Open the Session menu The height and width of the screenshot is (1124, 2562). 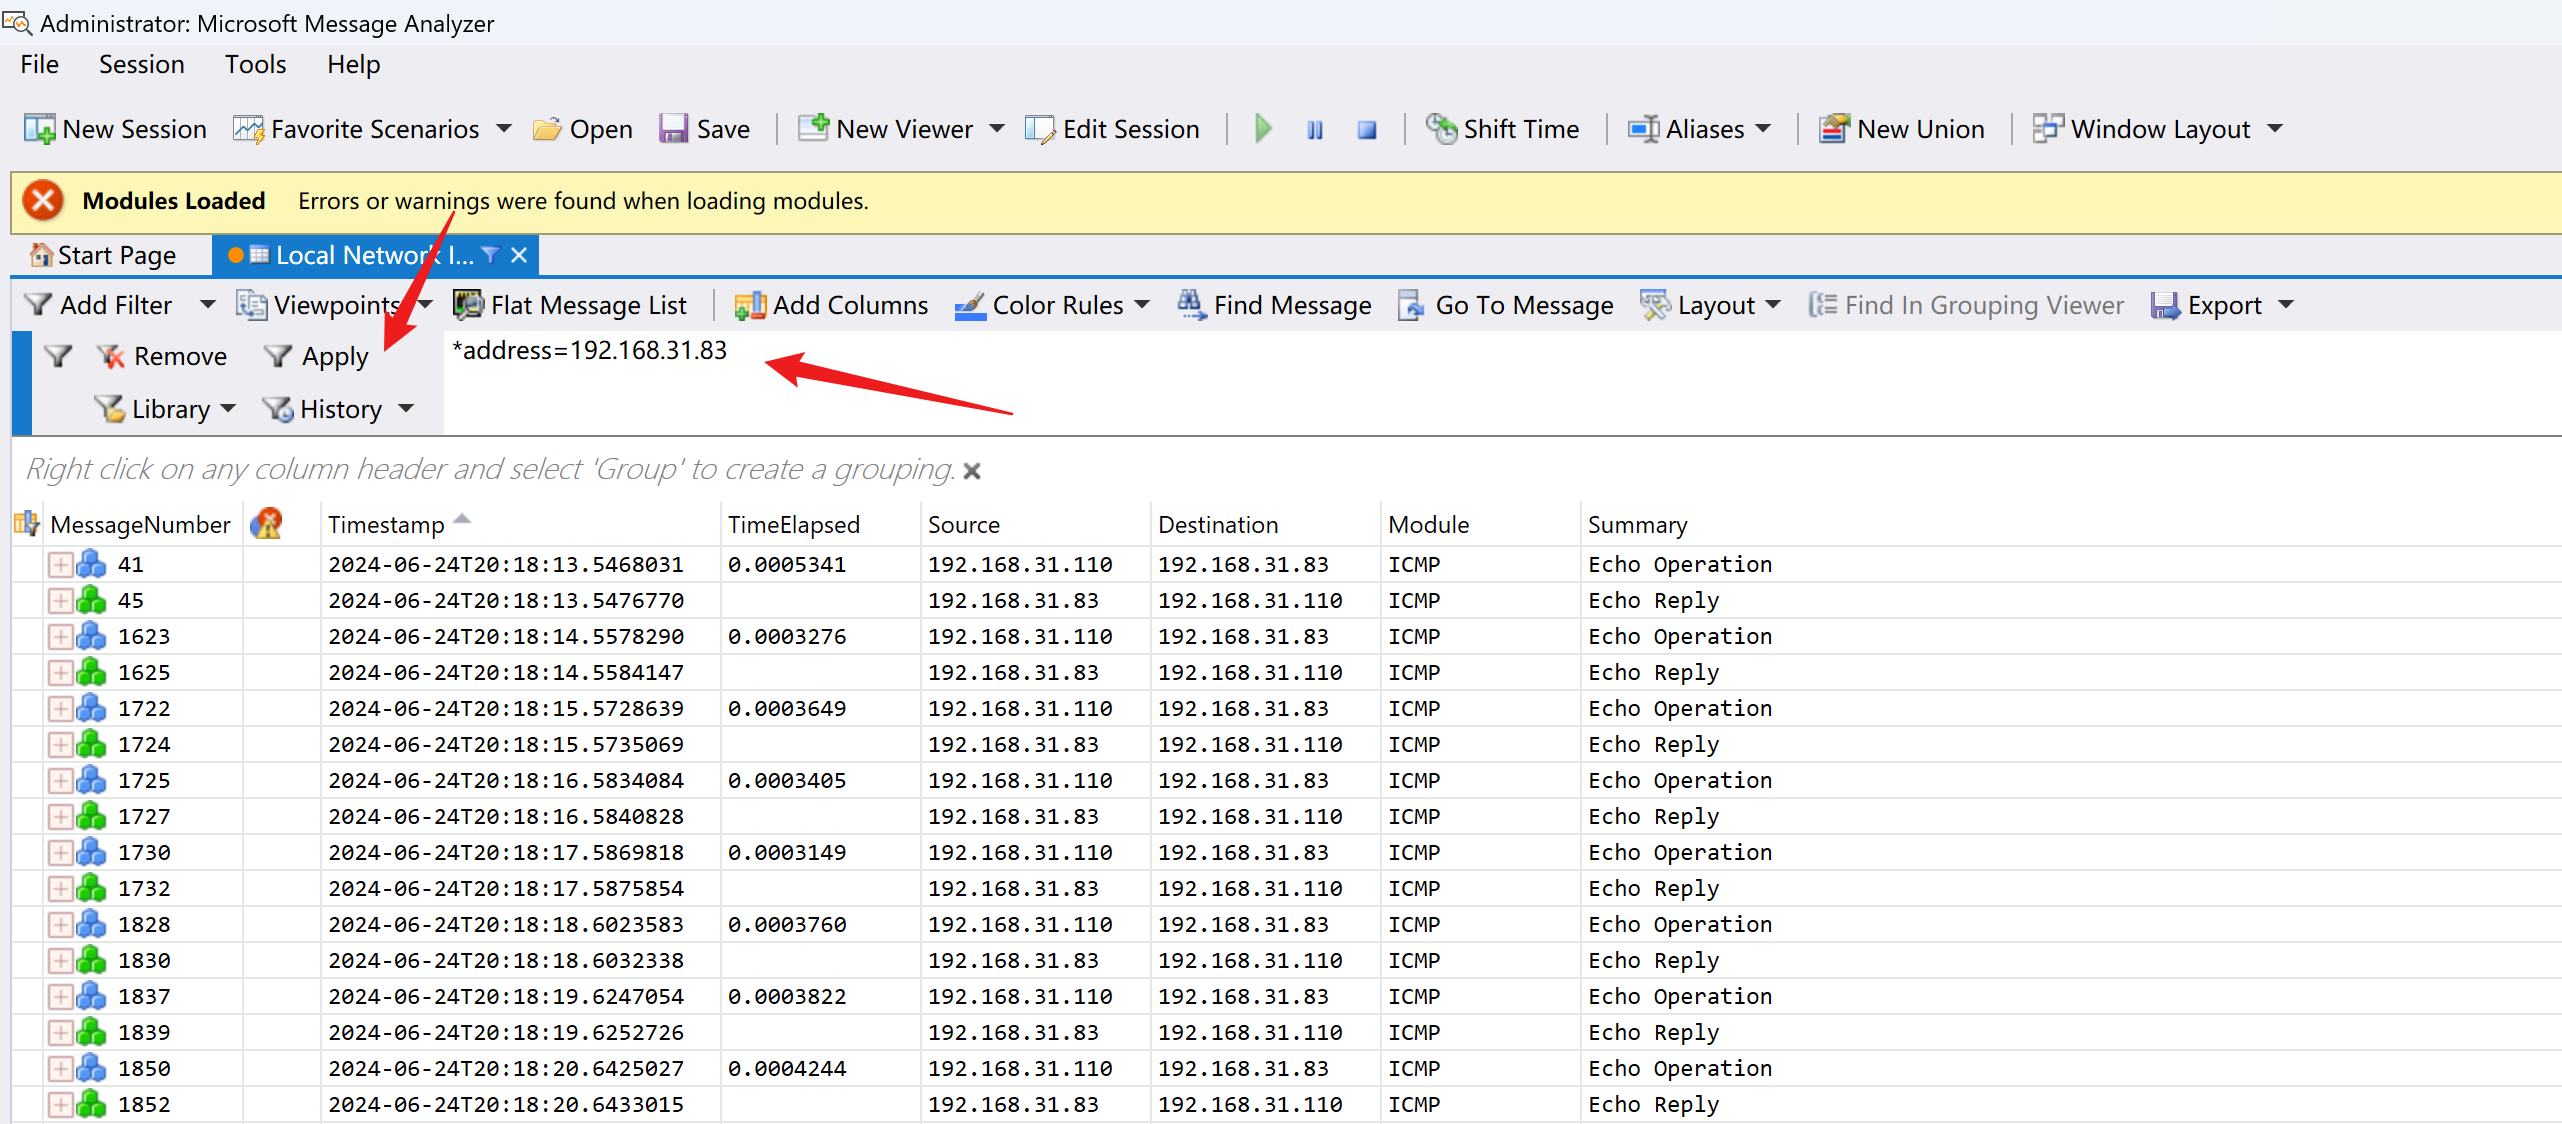tap(141, 65)
